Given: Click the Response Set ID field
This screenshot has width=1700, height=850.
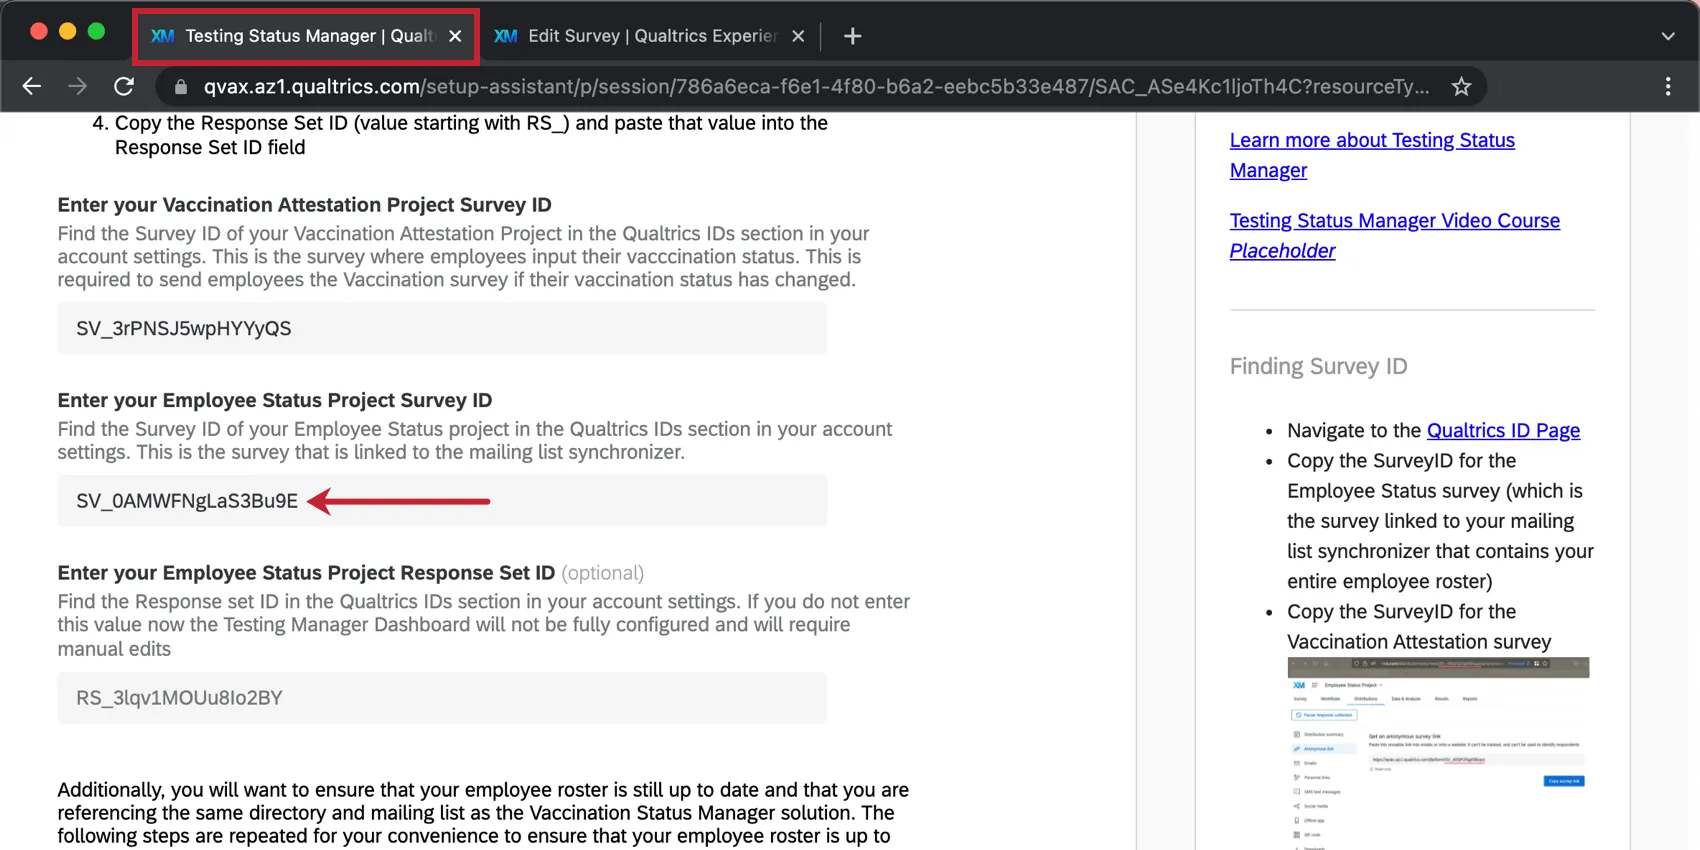Looking at the screenshot, I should (x=442, y=698).
